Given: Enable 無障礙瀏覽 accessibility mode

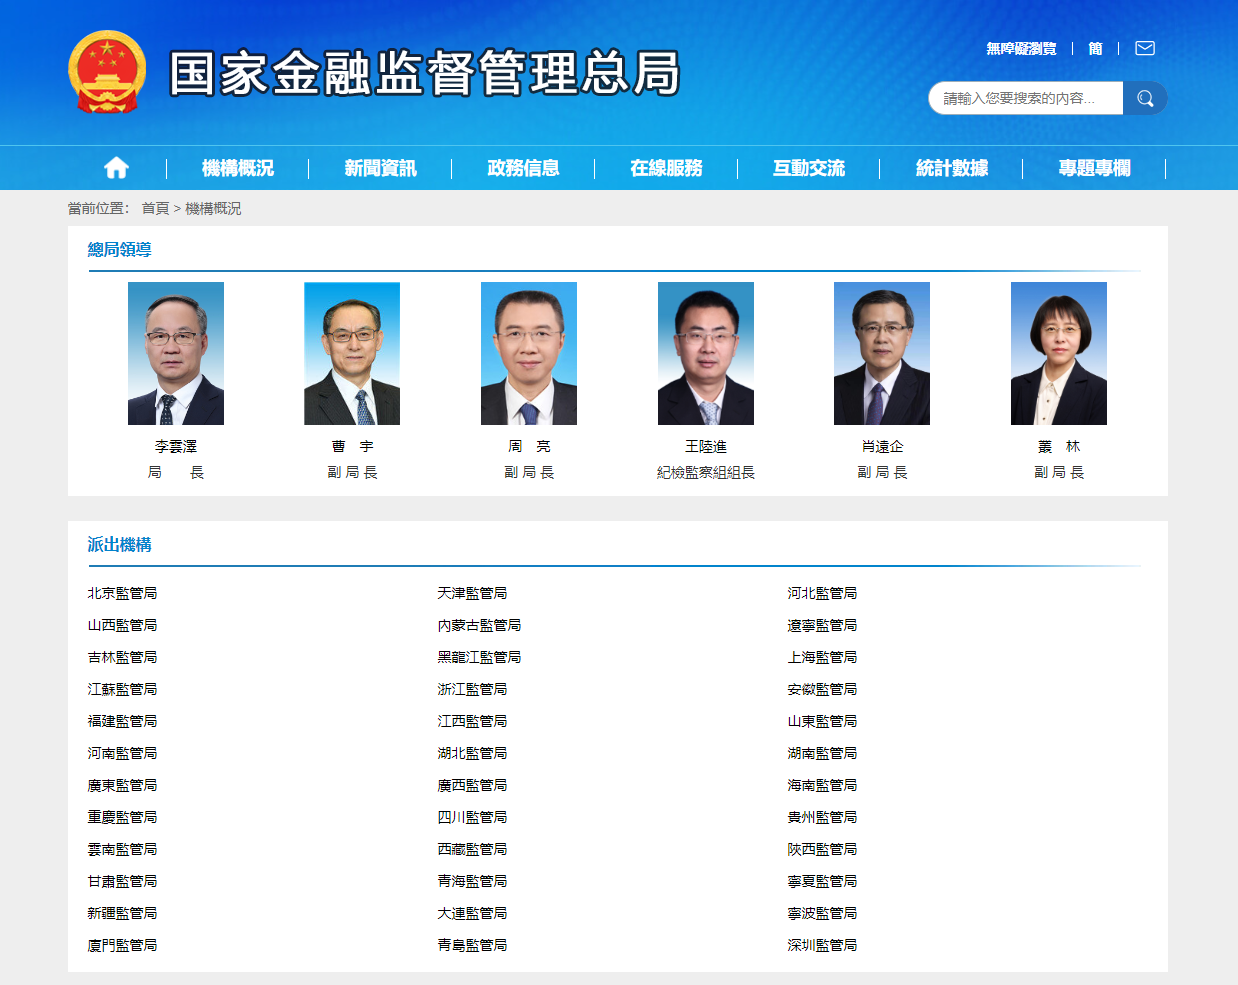Looking at the screenshot, I should 1021,48.
